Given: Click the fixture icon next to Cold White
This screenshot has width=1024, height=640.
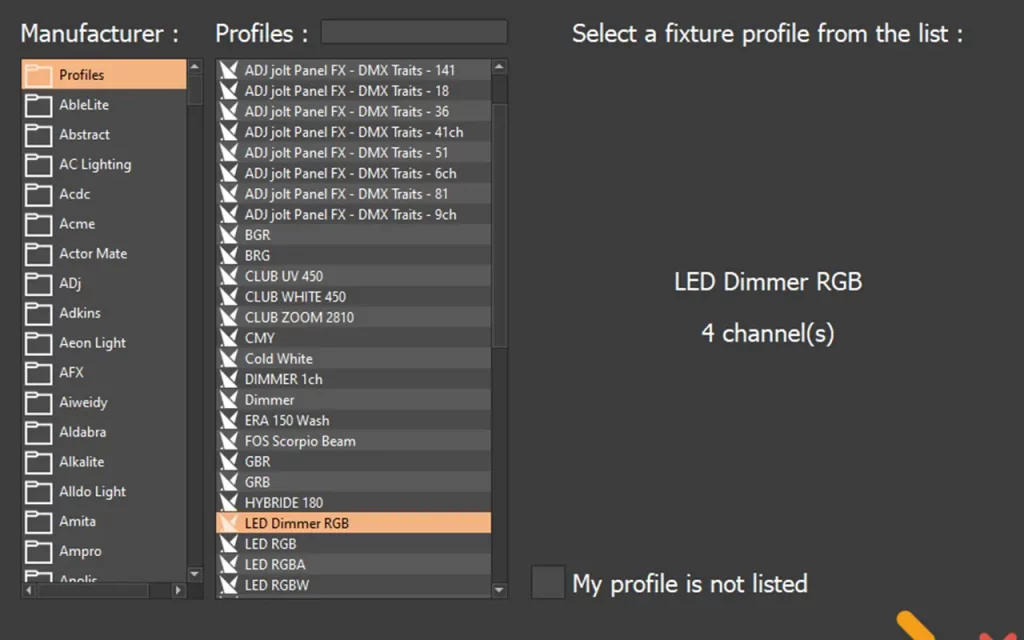Looking at the screenshot, I should pyautogui.click(x=229, y=359).
